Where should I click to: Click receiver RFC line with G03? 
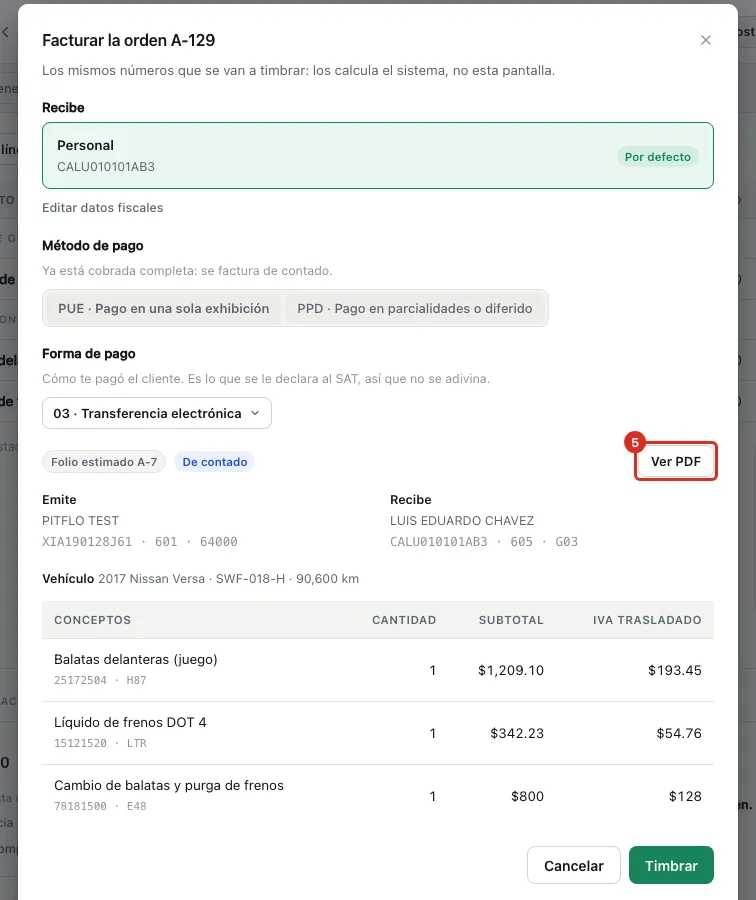click(484, 542)
